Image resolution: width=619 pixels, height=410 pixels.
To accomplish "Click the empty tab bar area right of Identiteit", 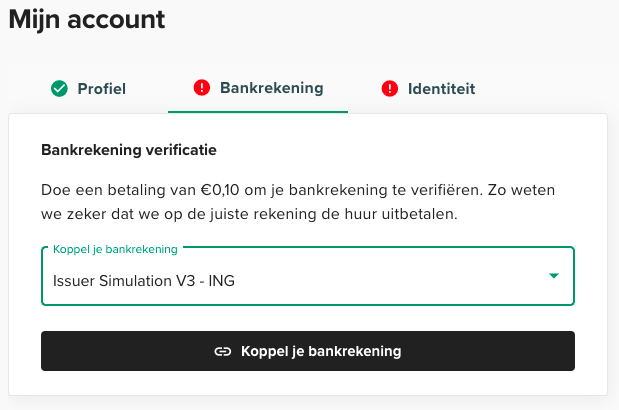I will [550, 88].
